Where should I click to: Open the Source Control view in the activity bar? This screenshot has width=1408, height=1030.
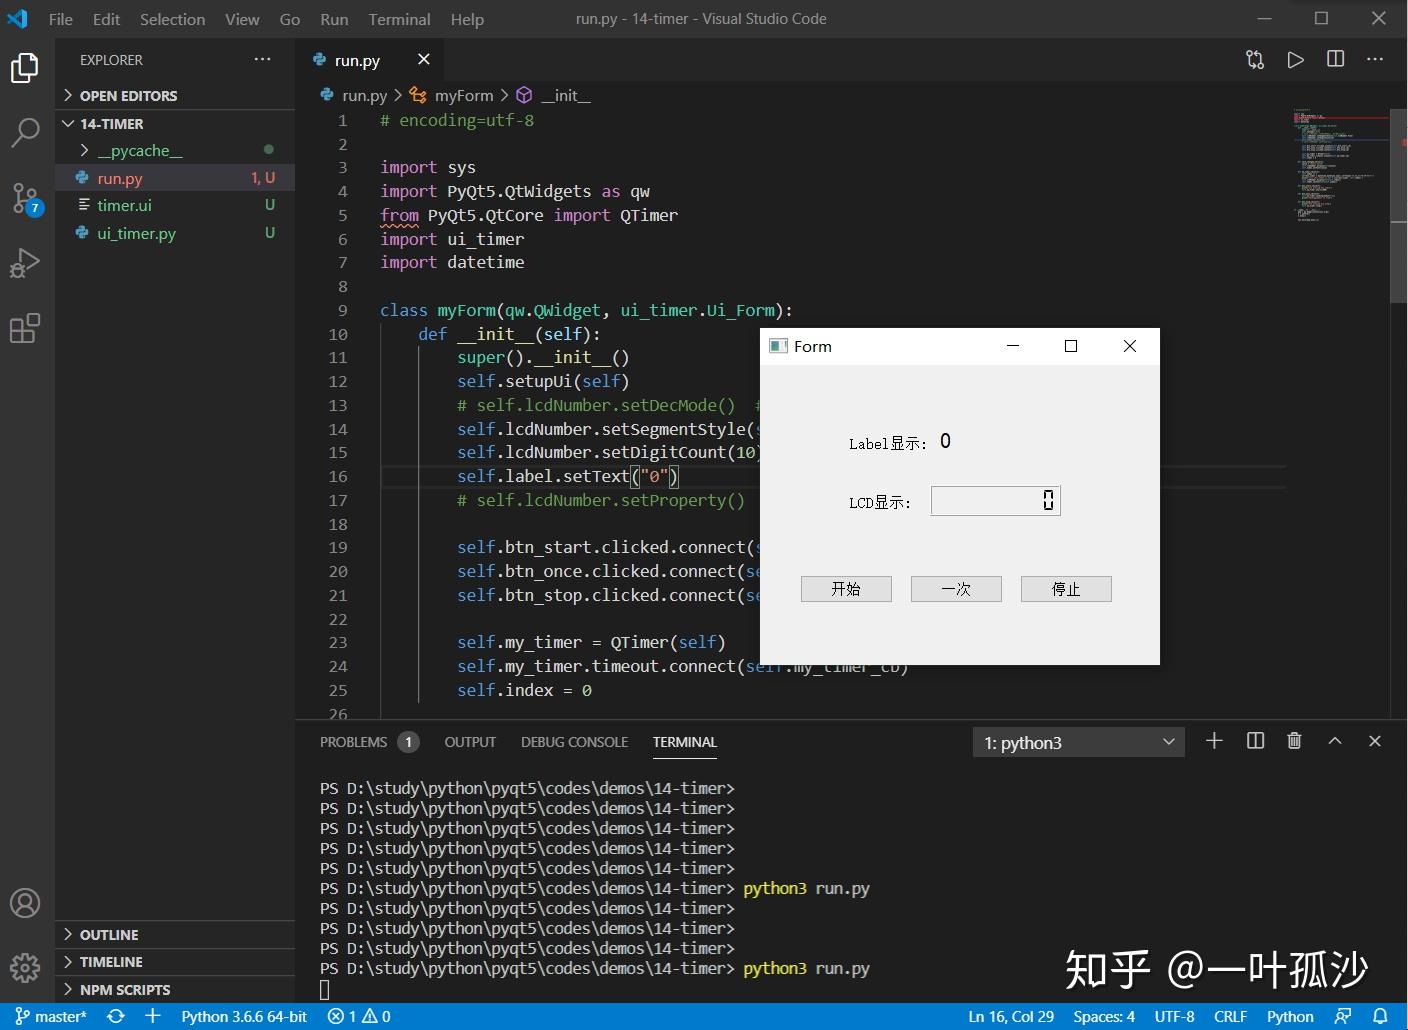coord(25,198)
